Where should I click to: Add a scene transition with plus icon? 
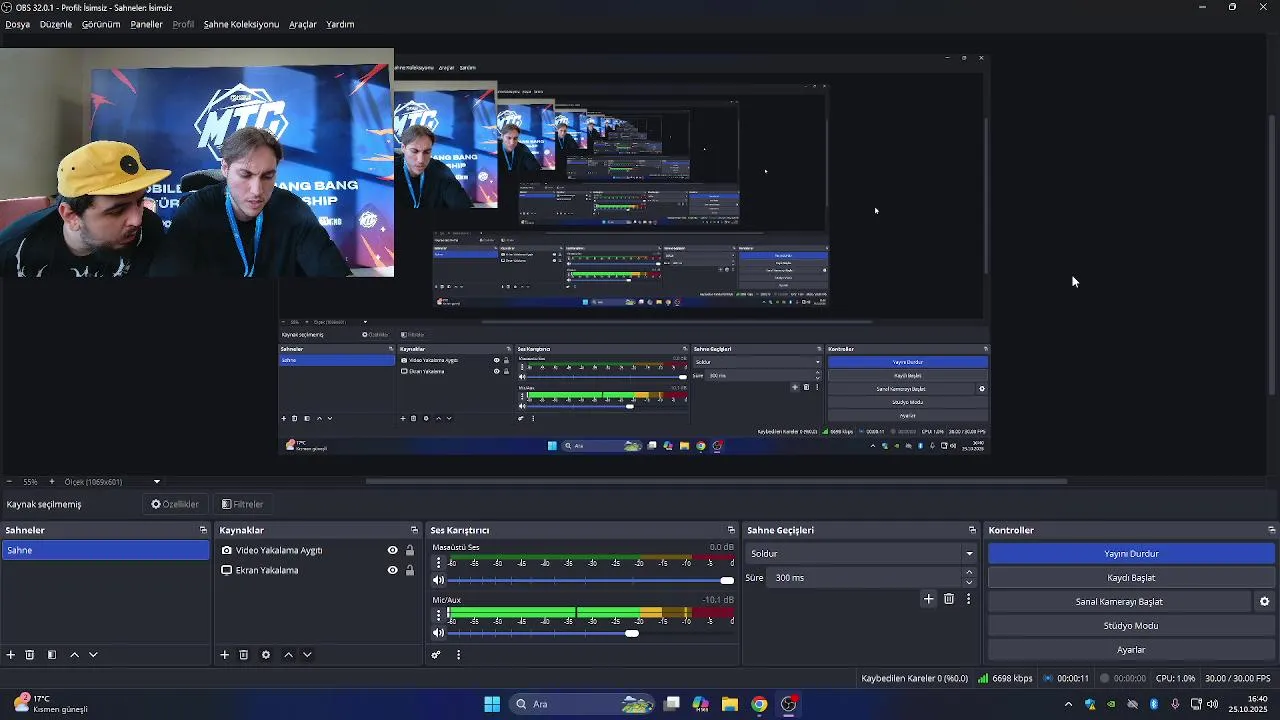[928, 599]
